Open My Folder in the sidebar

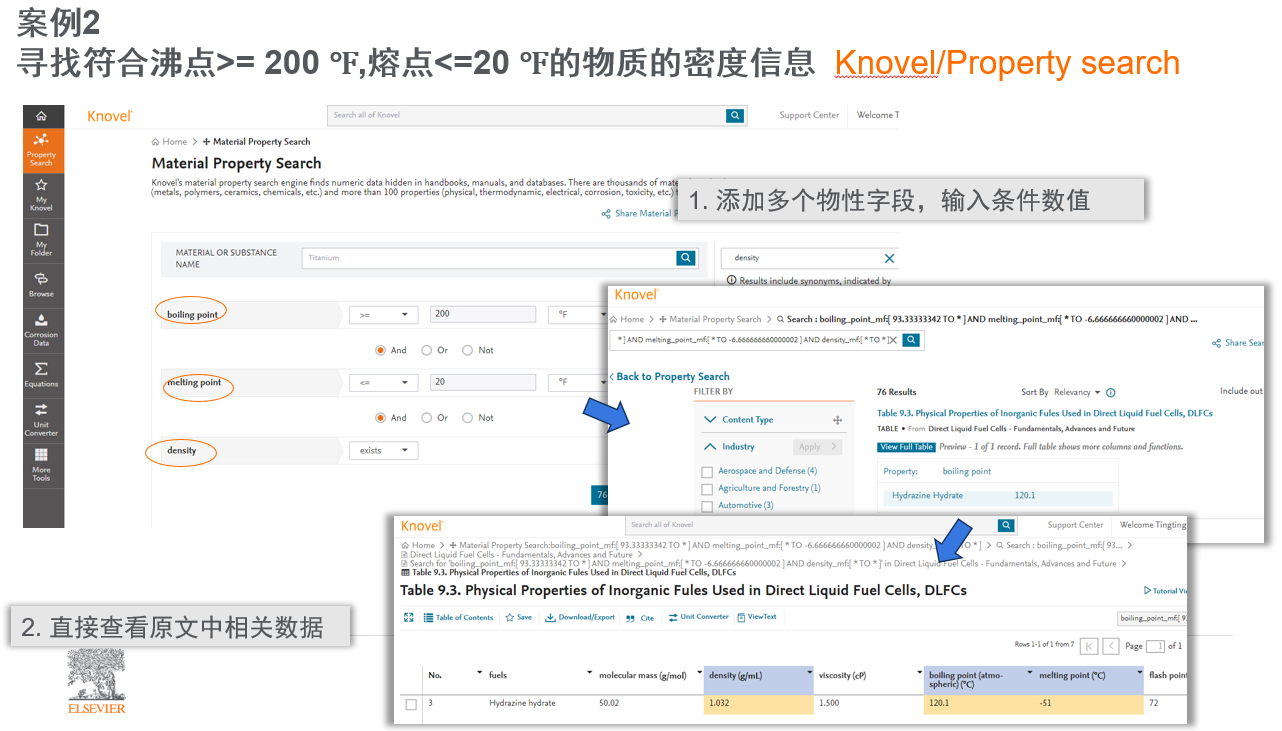click(x=41, y=240)
